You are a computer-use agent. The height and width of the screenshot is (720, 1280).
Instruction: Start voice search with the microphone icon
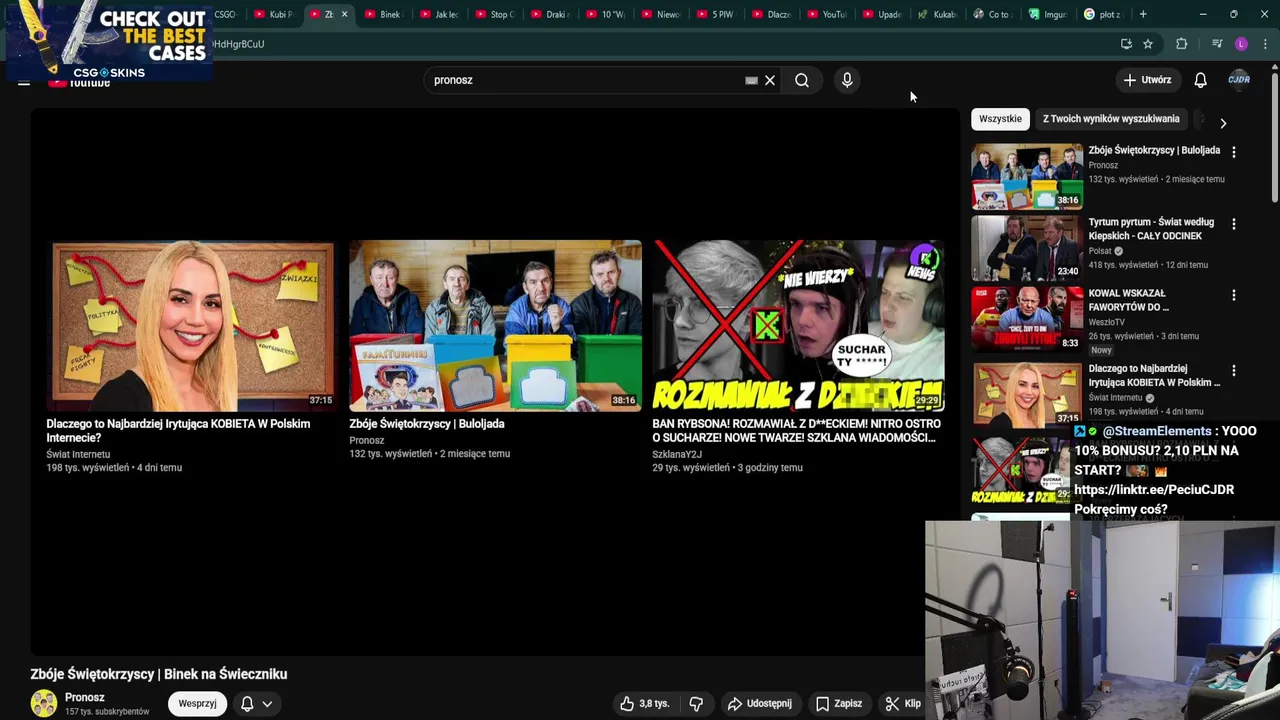847,80
